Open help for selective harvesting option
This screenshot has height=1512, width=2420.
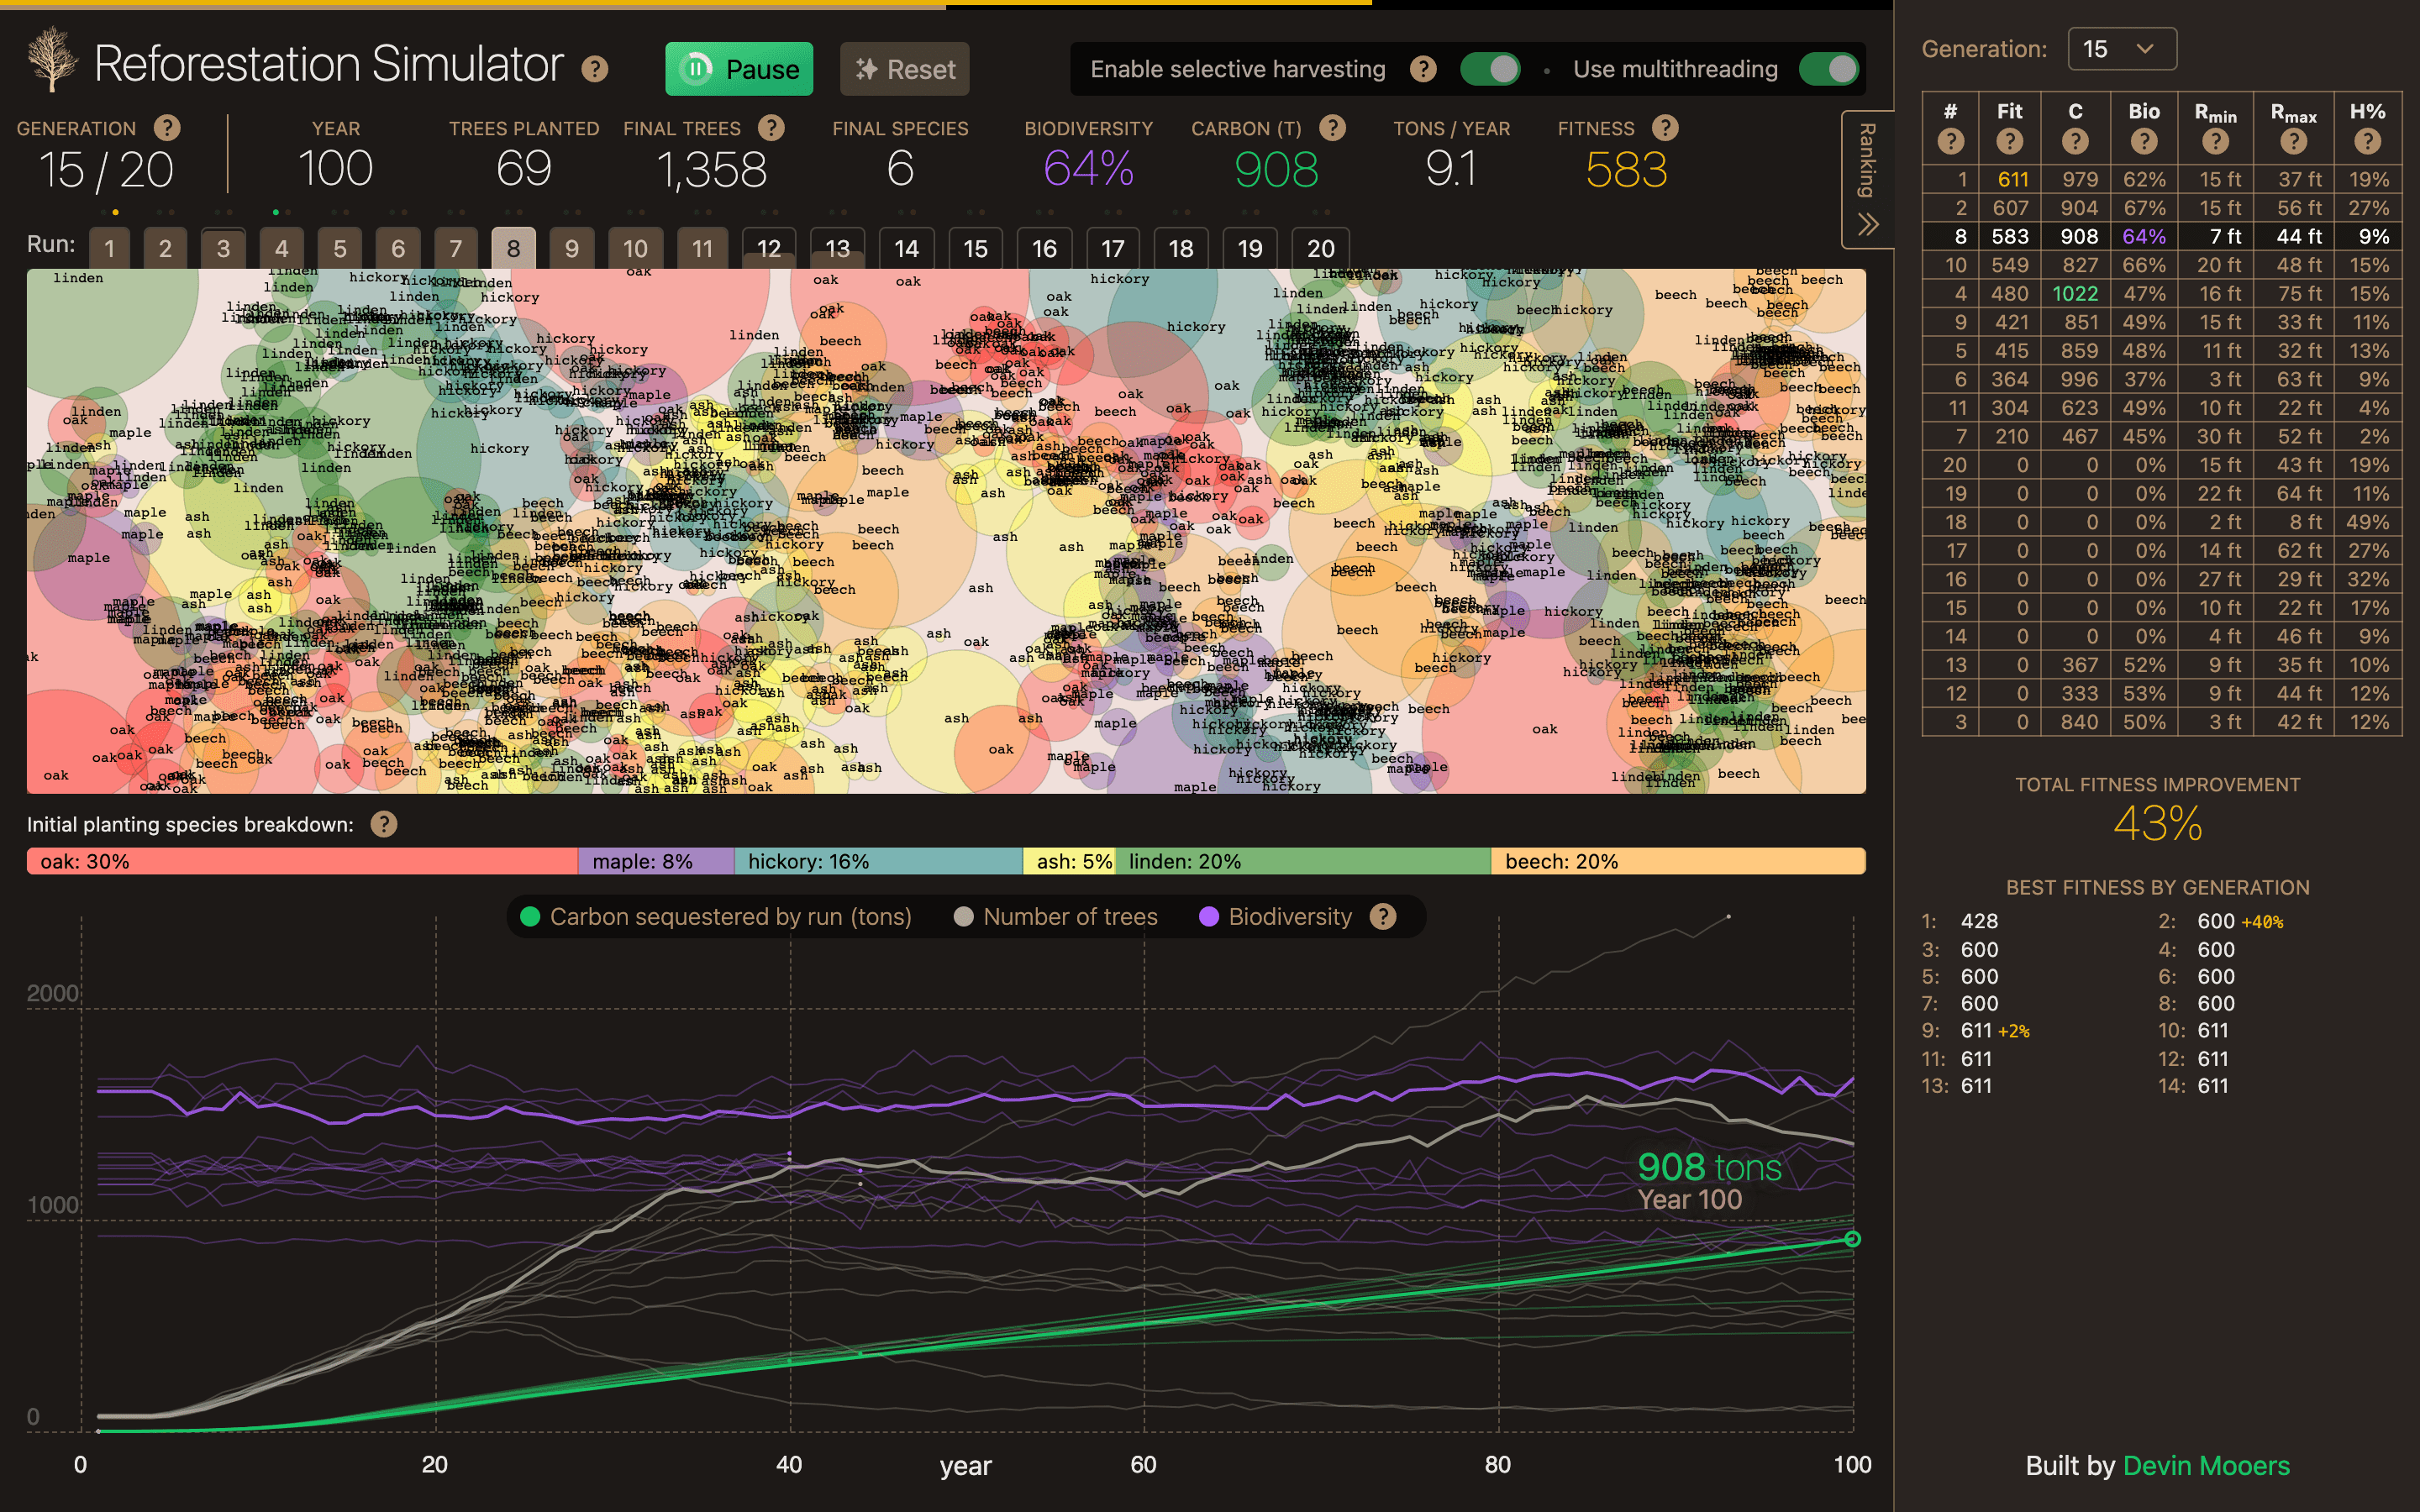click(x=1423, y=69)
